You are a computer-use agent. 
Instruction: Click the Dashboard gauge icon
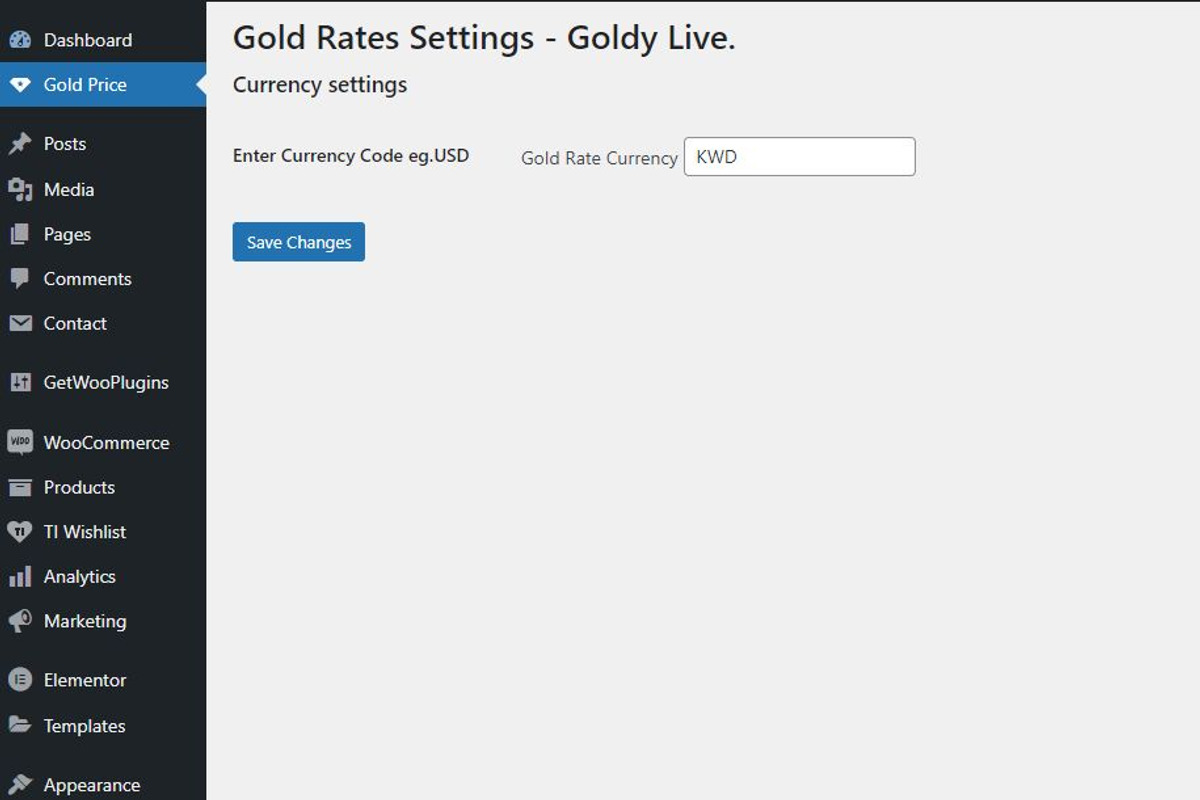pyautogui.click(x=20, y=40)
